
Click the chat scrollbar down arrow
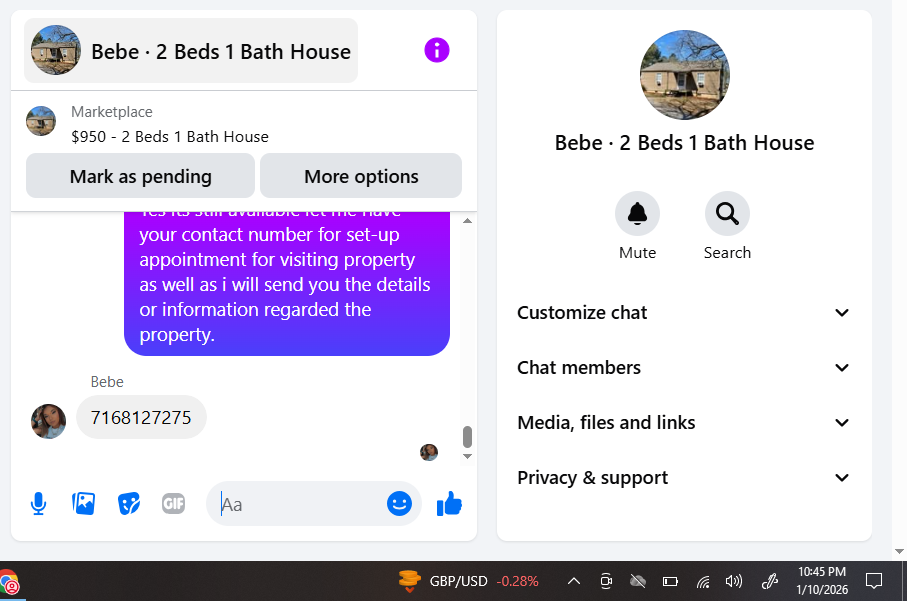(467, 456)
